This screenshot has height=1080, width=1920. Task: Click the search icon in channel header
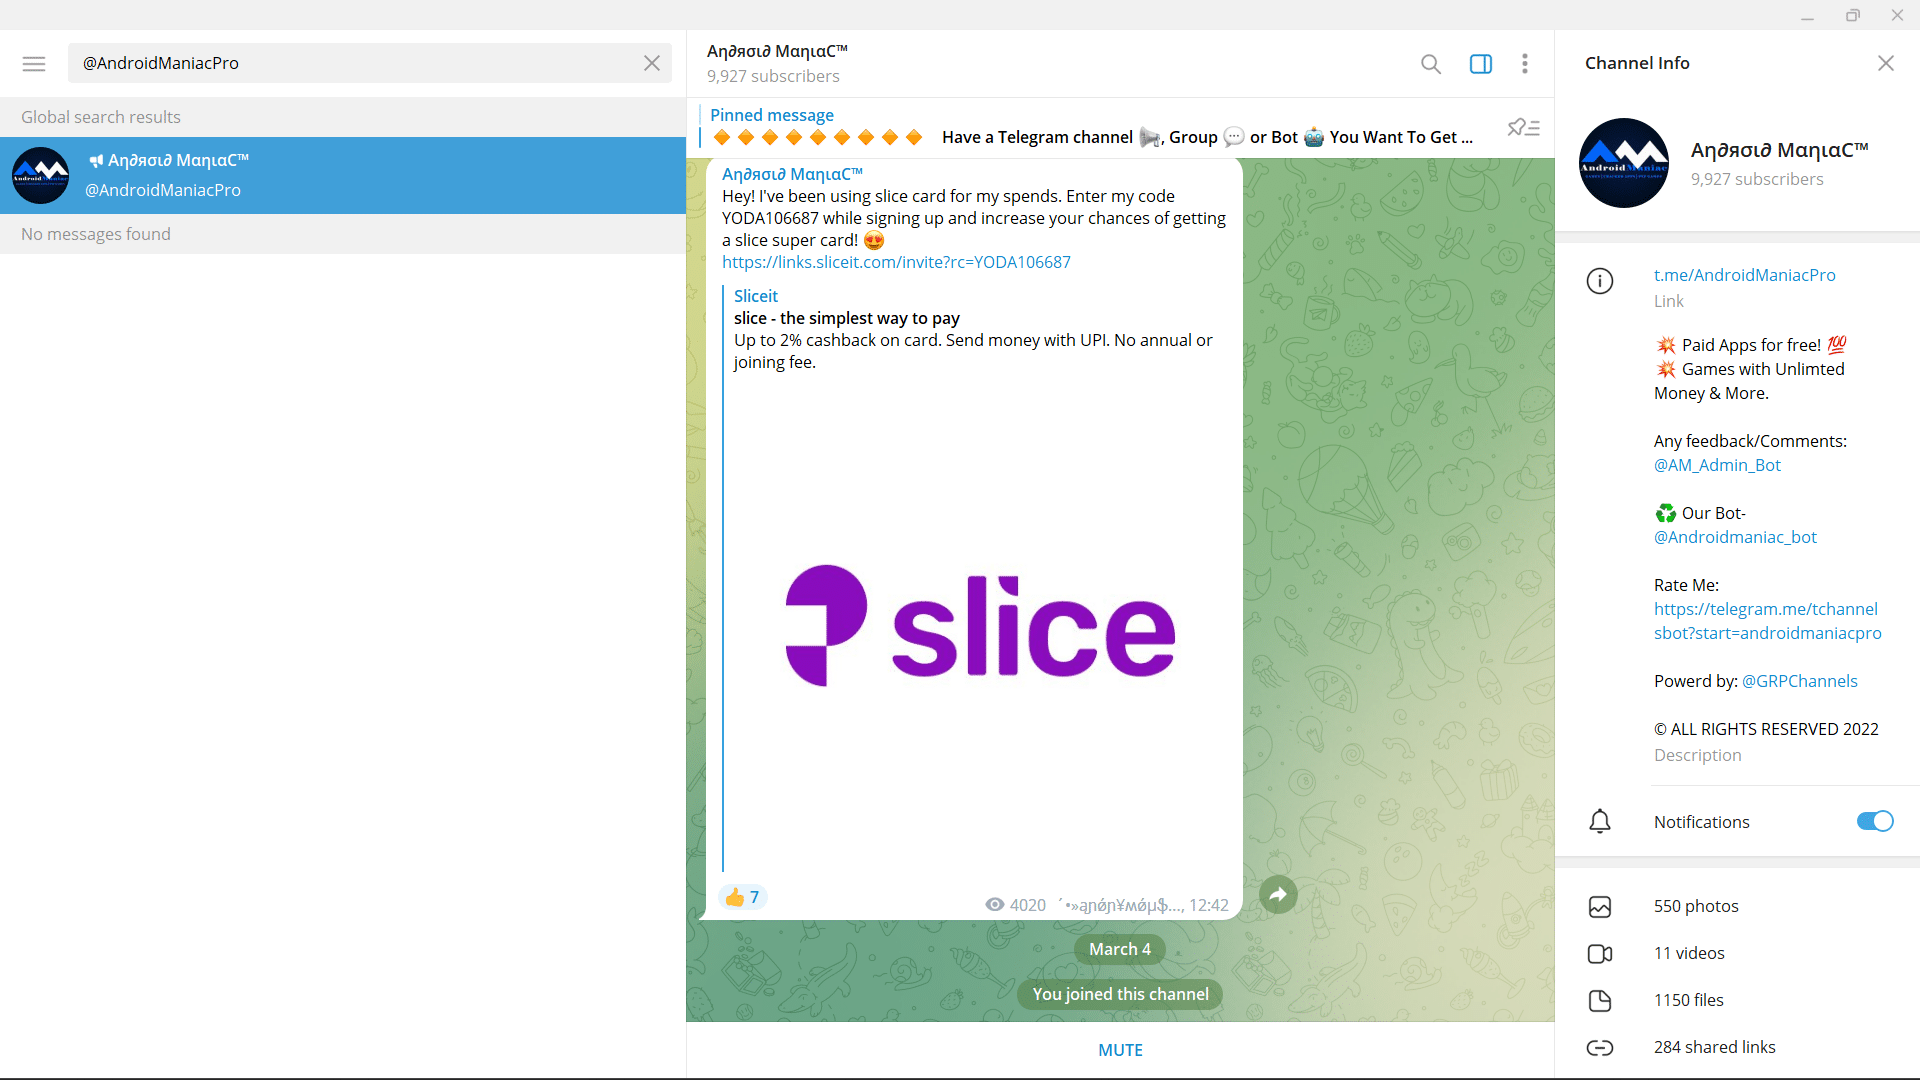(x=1429, y=62)
